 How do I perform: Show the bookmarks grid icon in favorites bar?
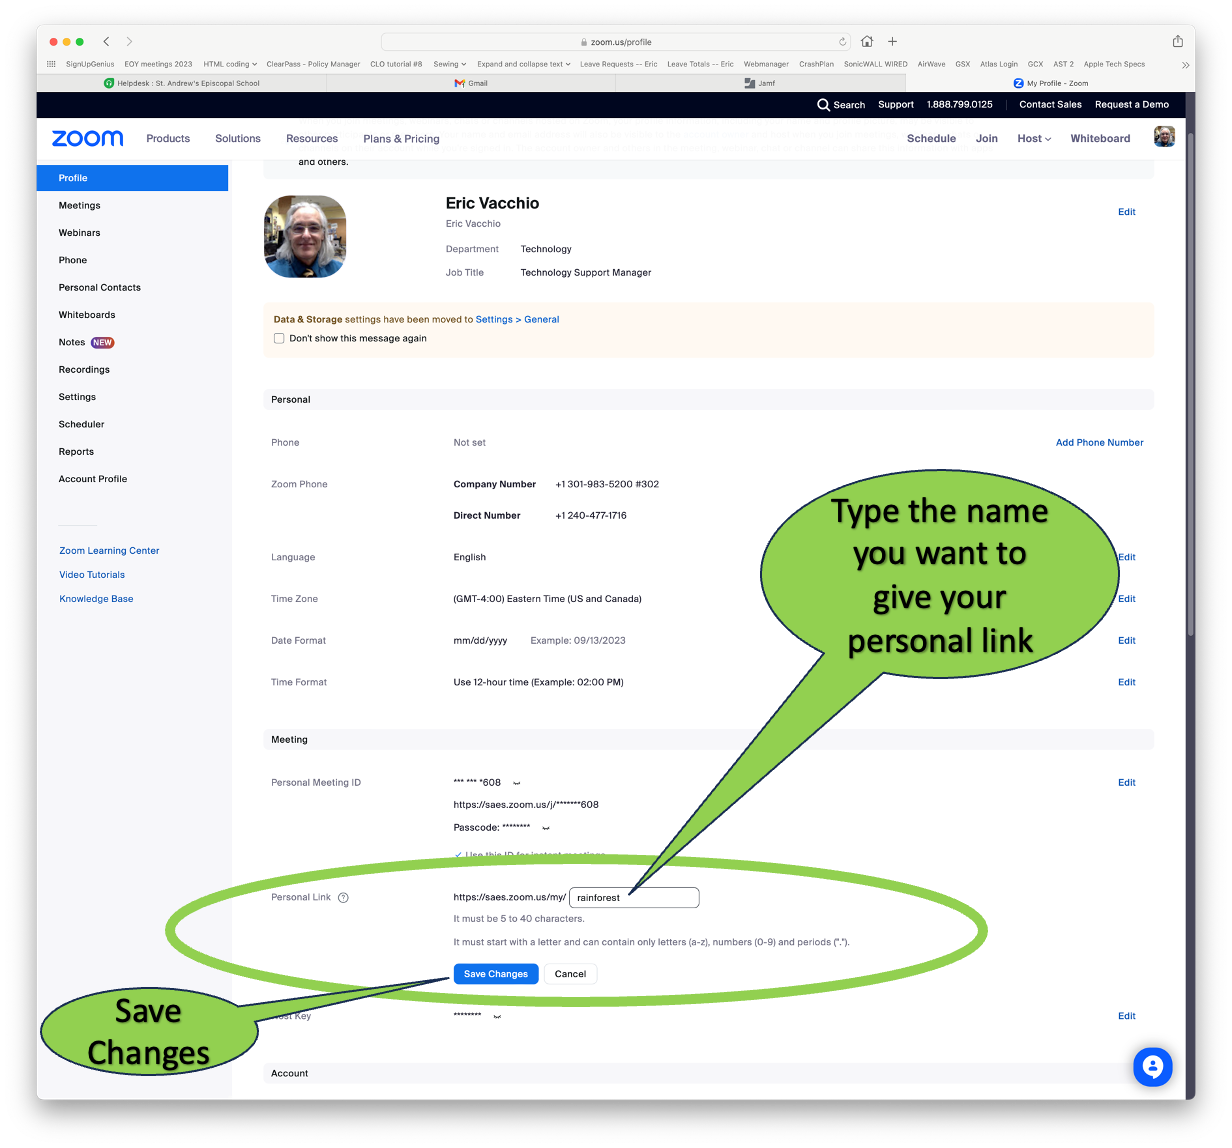pyautogui.click(x=51, y=64)
